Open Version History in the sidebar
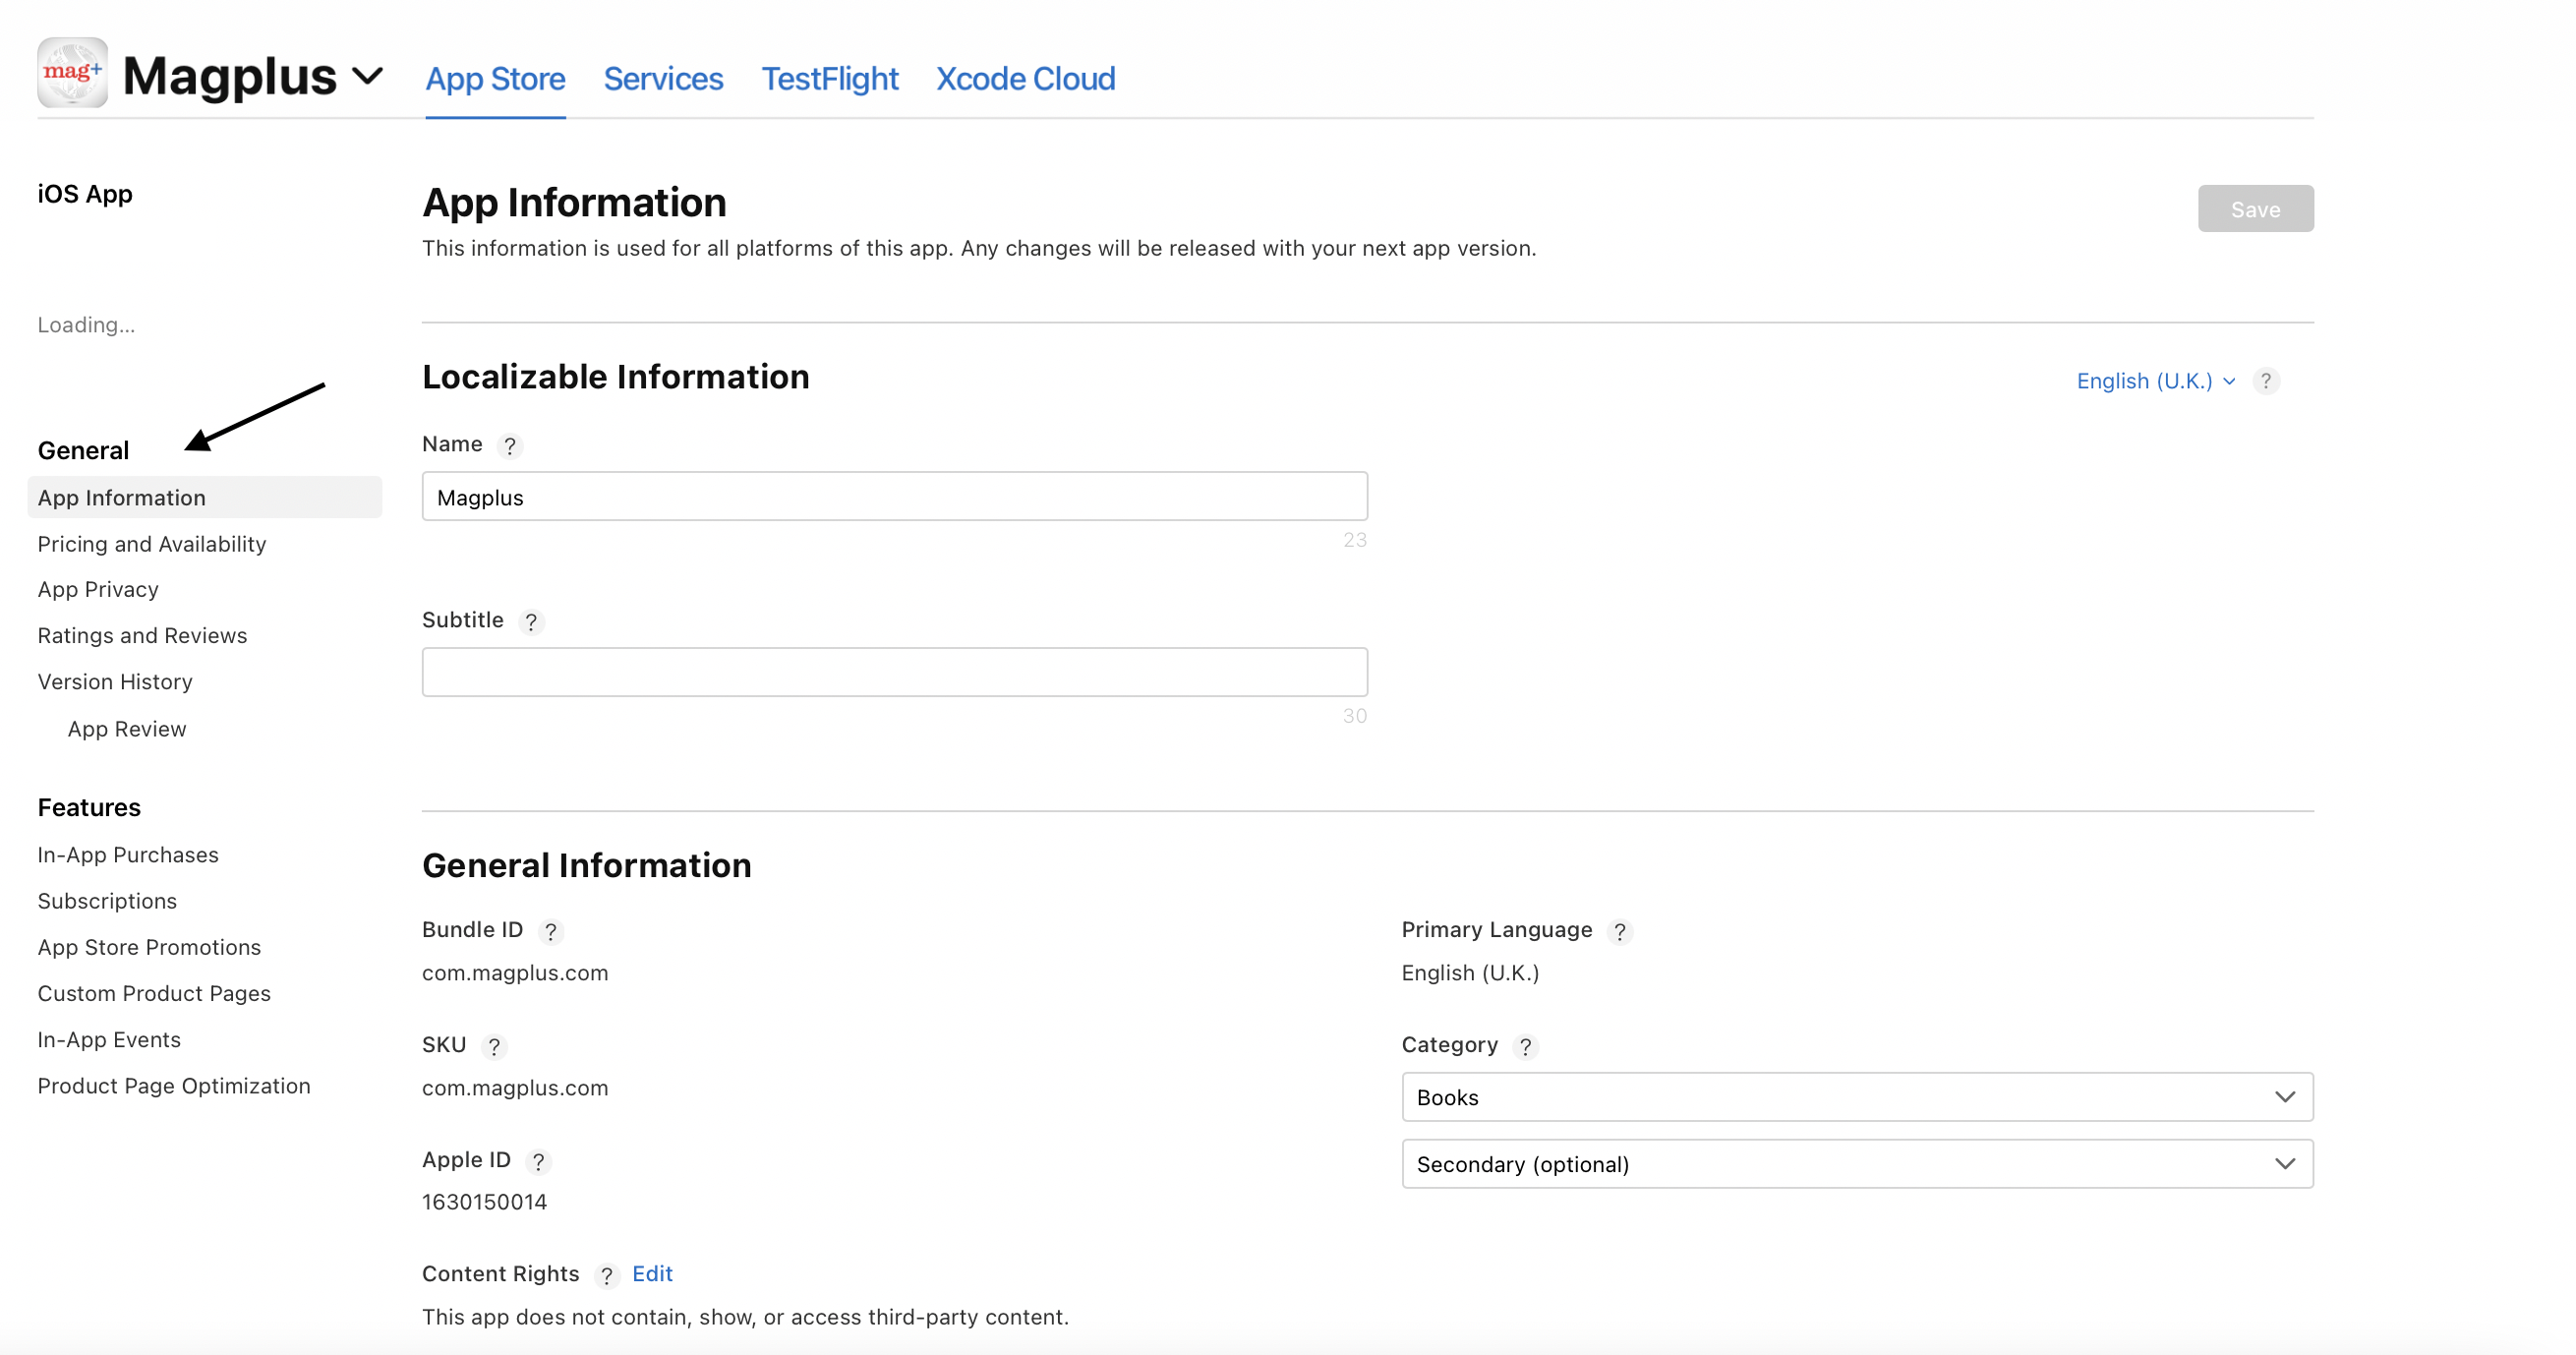This screenshot has height=1355, width=2576. 115,681
